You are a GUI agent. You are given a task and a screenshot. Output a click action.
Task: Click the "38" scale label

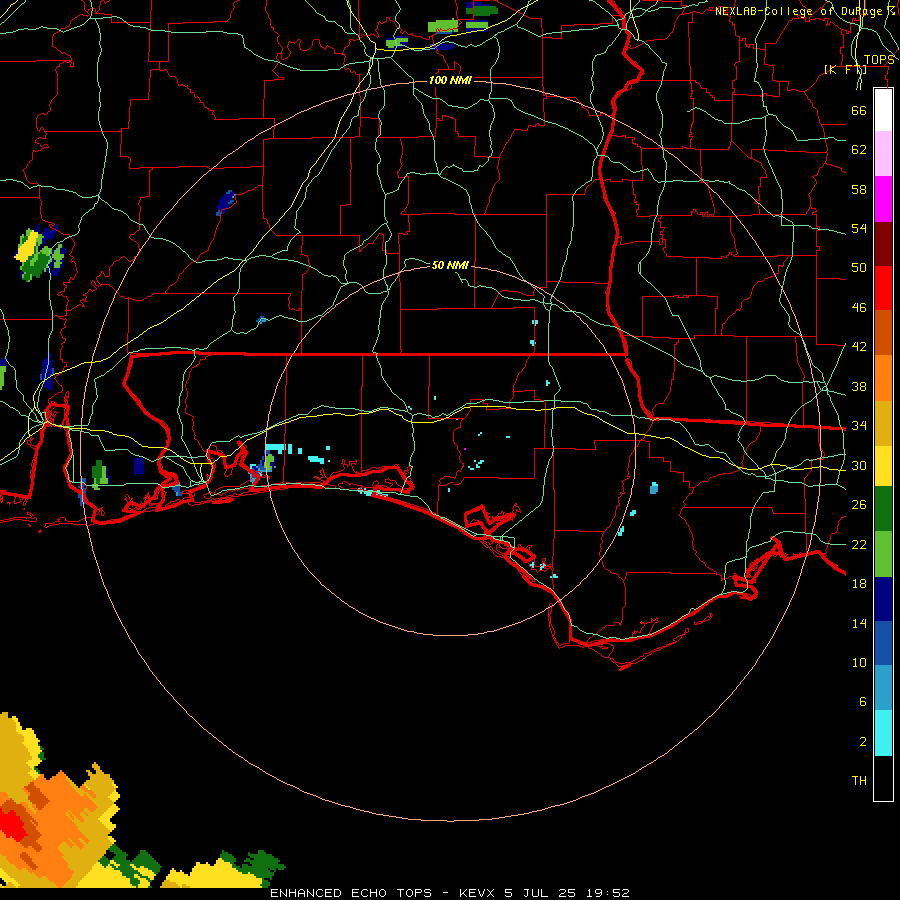click(x=859, y=386)
